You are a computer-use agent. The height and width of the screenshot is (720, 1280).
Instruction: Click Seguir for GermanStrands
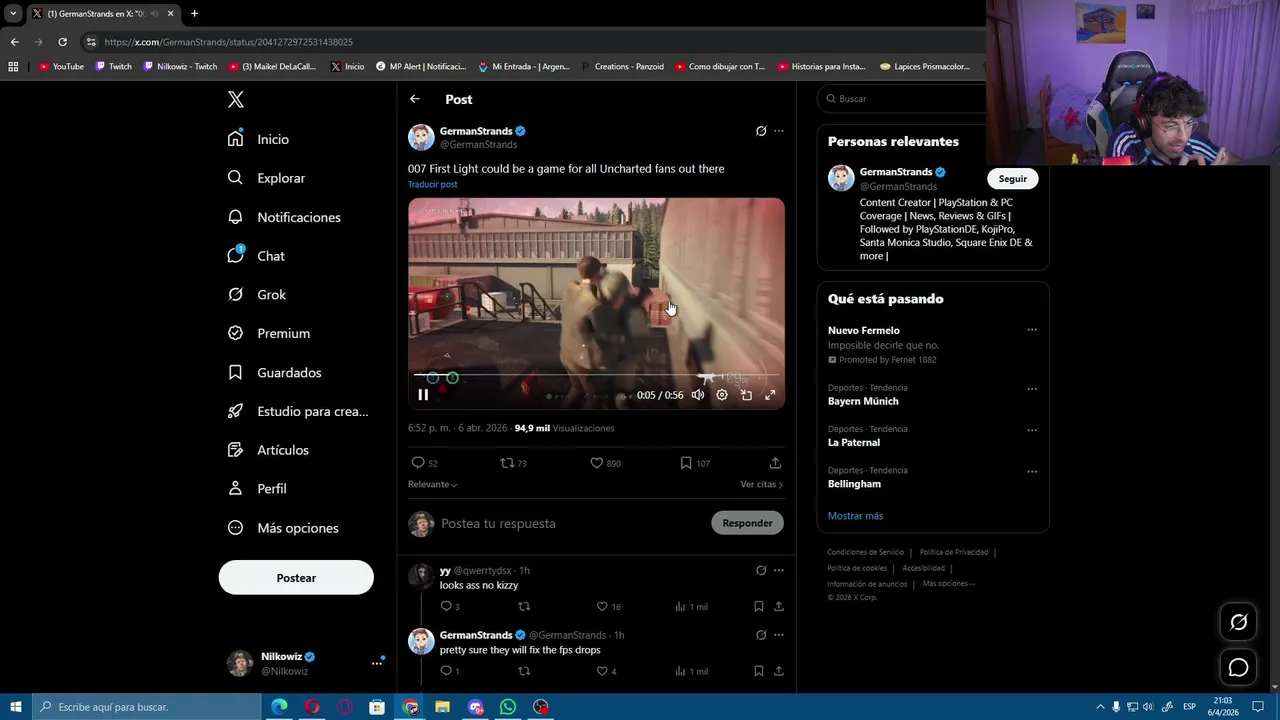[1012, 179]
